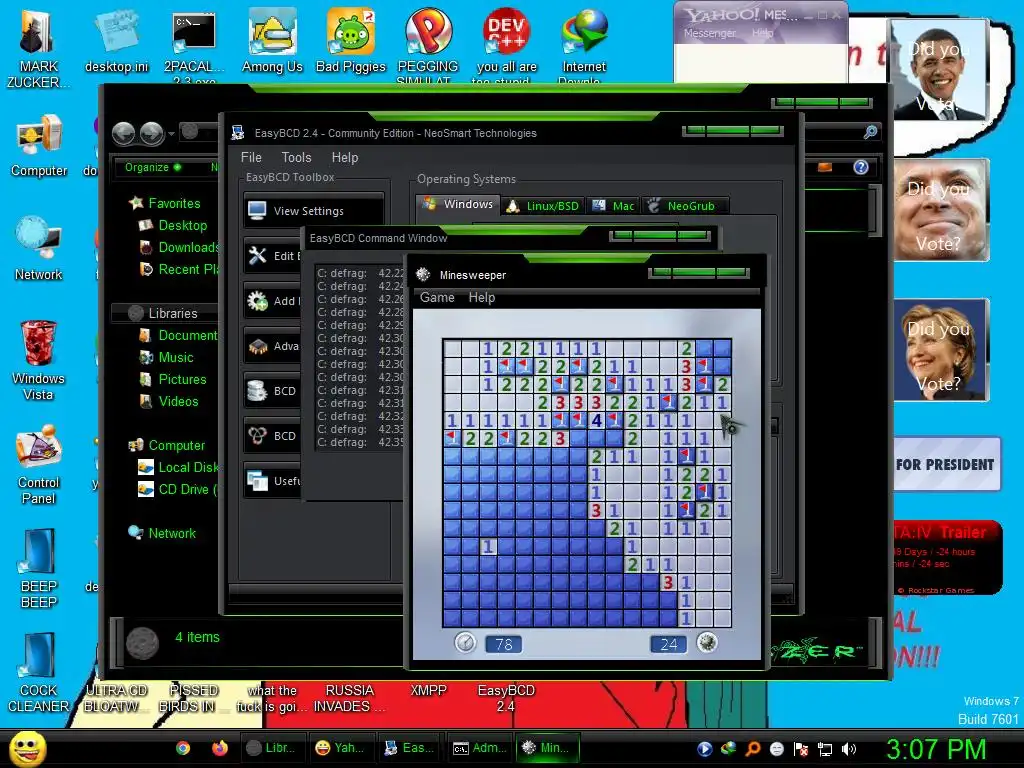
Task: Open the COCK CLEANER desktop icon
Action: click(x=38, y=673)
